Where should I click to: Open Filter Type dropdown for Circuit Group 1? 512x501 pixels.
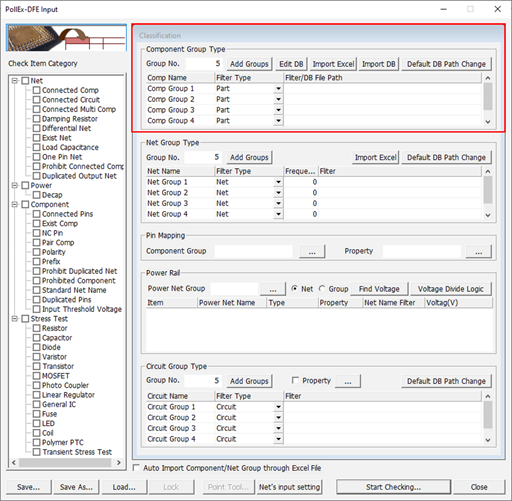click(x=278, y=407)
